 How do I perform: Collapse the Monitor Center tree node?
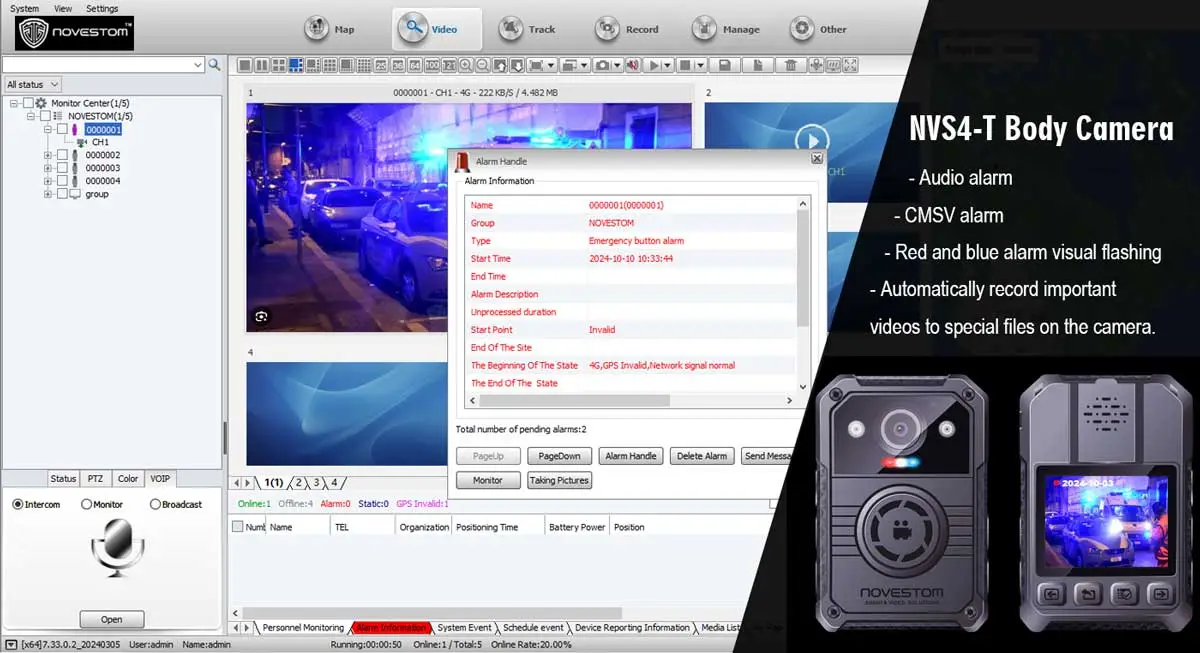tap(14, 103)
